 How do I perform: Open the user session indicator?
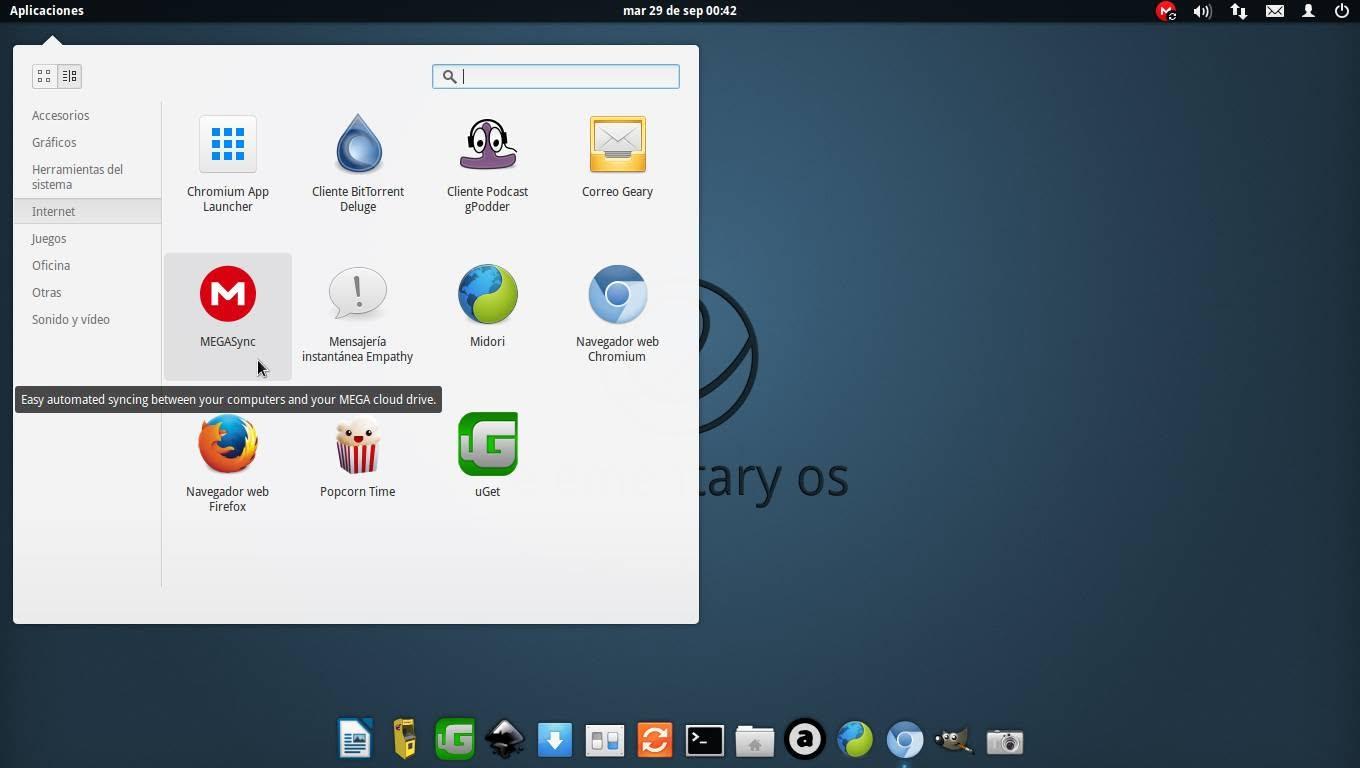(x=1308, y=11)
